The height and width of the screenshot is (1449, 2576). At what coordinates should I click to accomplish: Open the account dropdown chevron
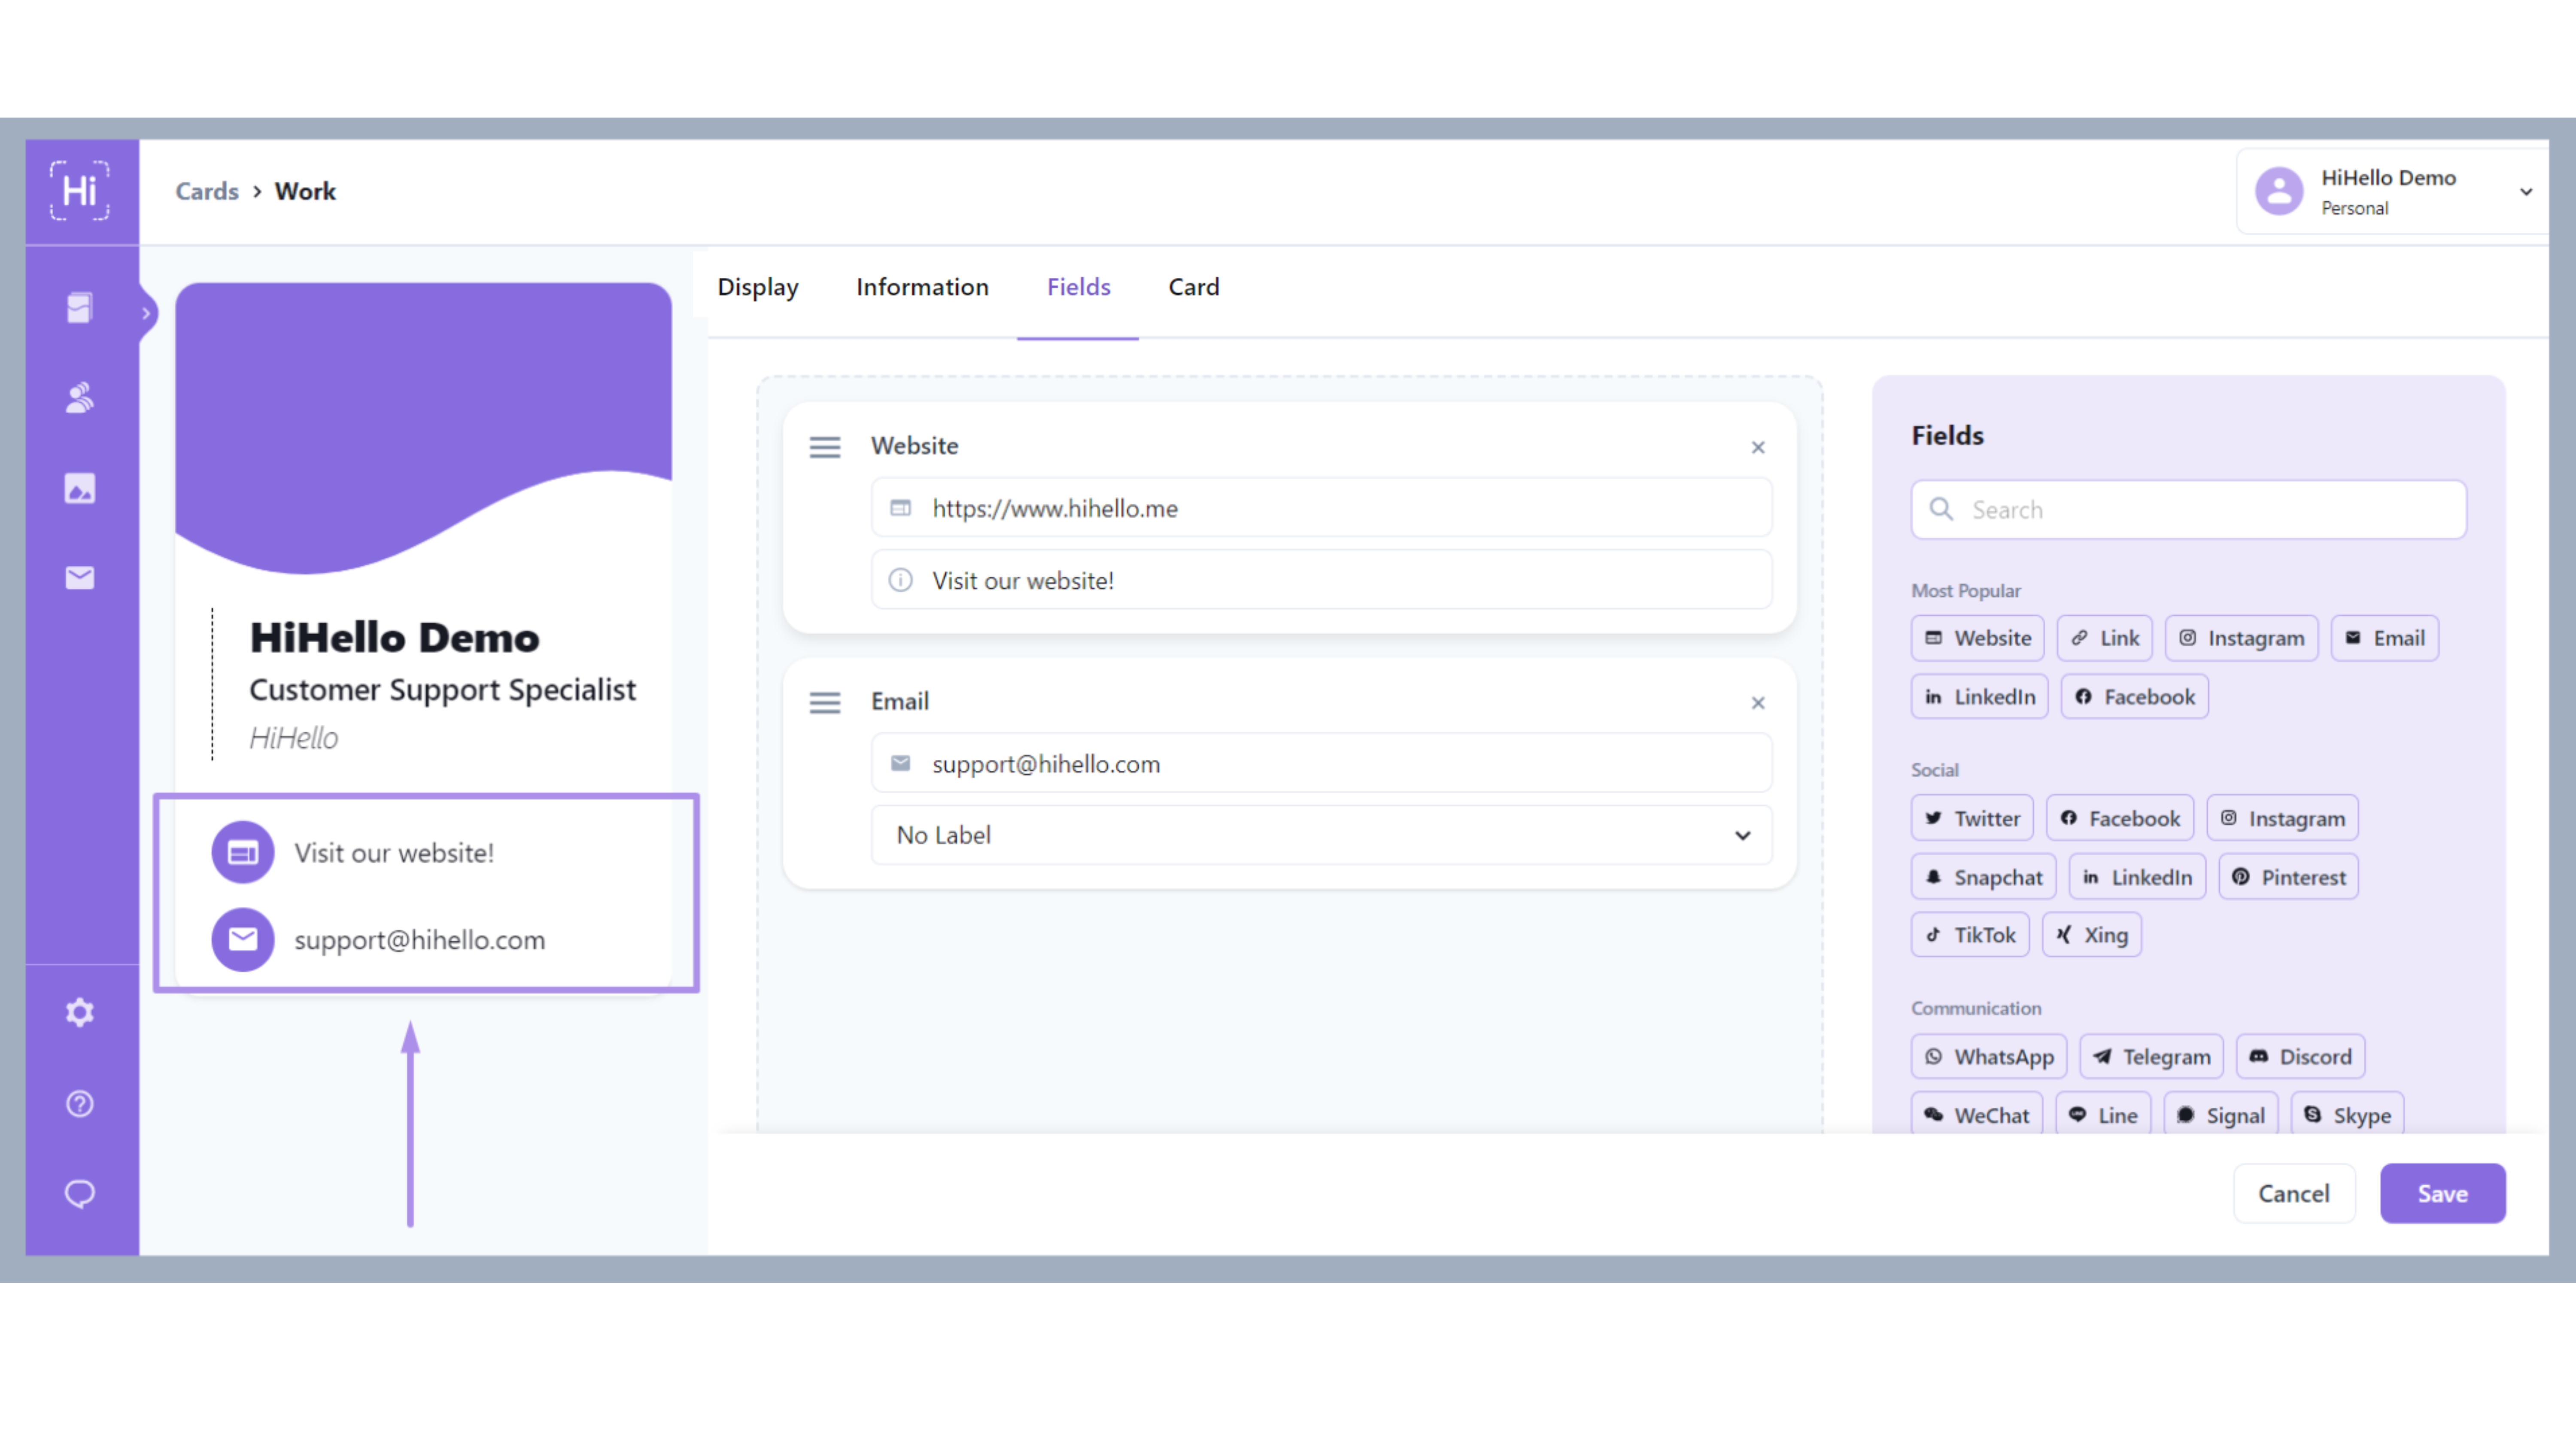click(2526, 191)
